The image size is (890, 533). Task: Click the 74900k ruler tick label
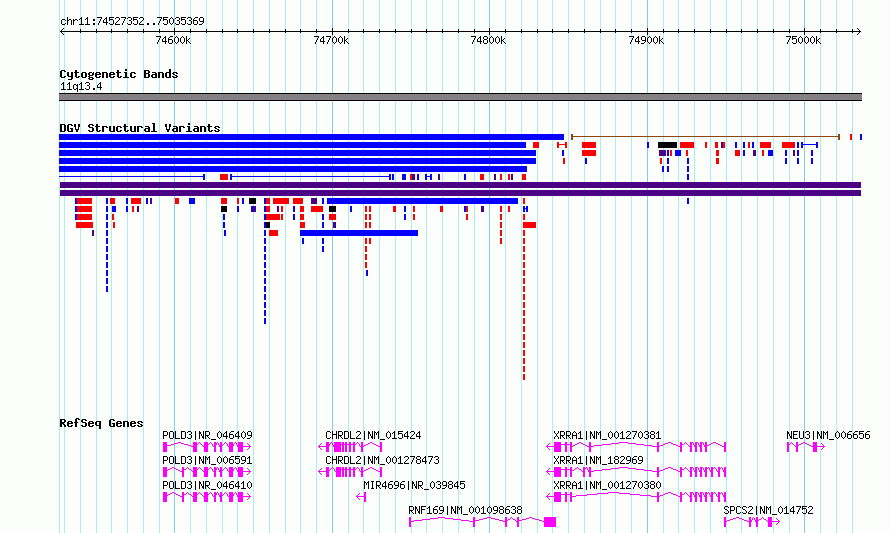[646, 41]
